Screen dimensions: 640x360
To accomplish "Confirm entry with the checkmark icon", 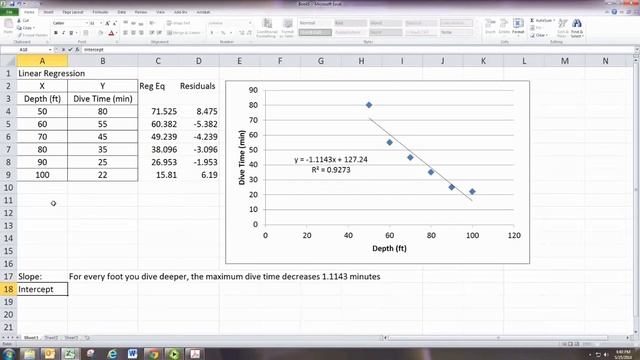I will (70, 49).
